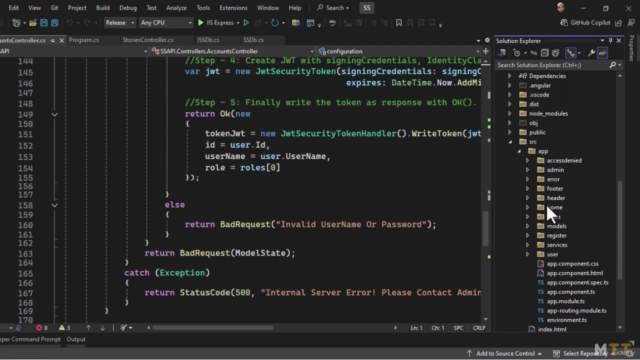Open the Extensions menu

coord(233,8)
